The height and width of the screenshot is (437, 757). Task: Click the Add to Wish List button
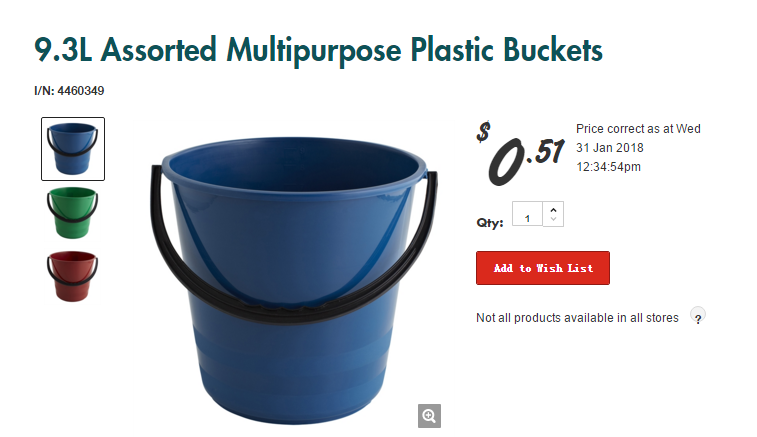click(x=543, y=268)
